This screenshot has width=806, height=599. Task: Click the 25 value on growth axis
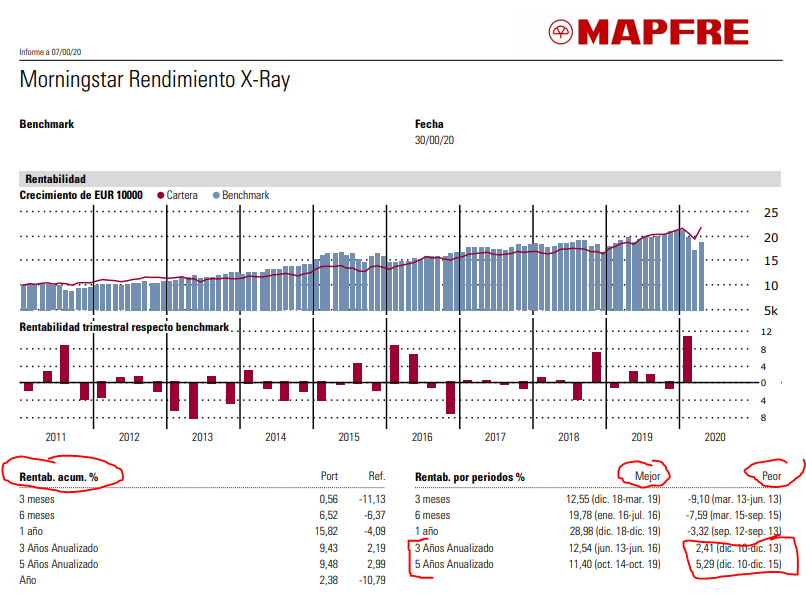click(771, 213)
